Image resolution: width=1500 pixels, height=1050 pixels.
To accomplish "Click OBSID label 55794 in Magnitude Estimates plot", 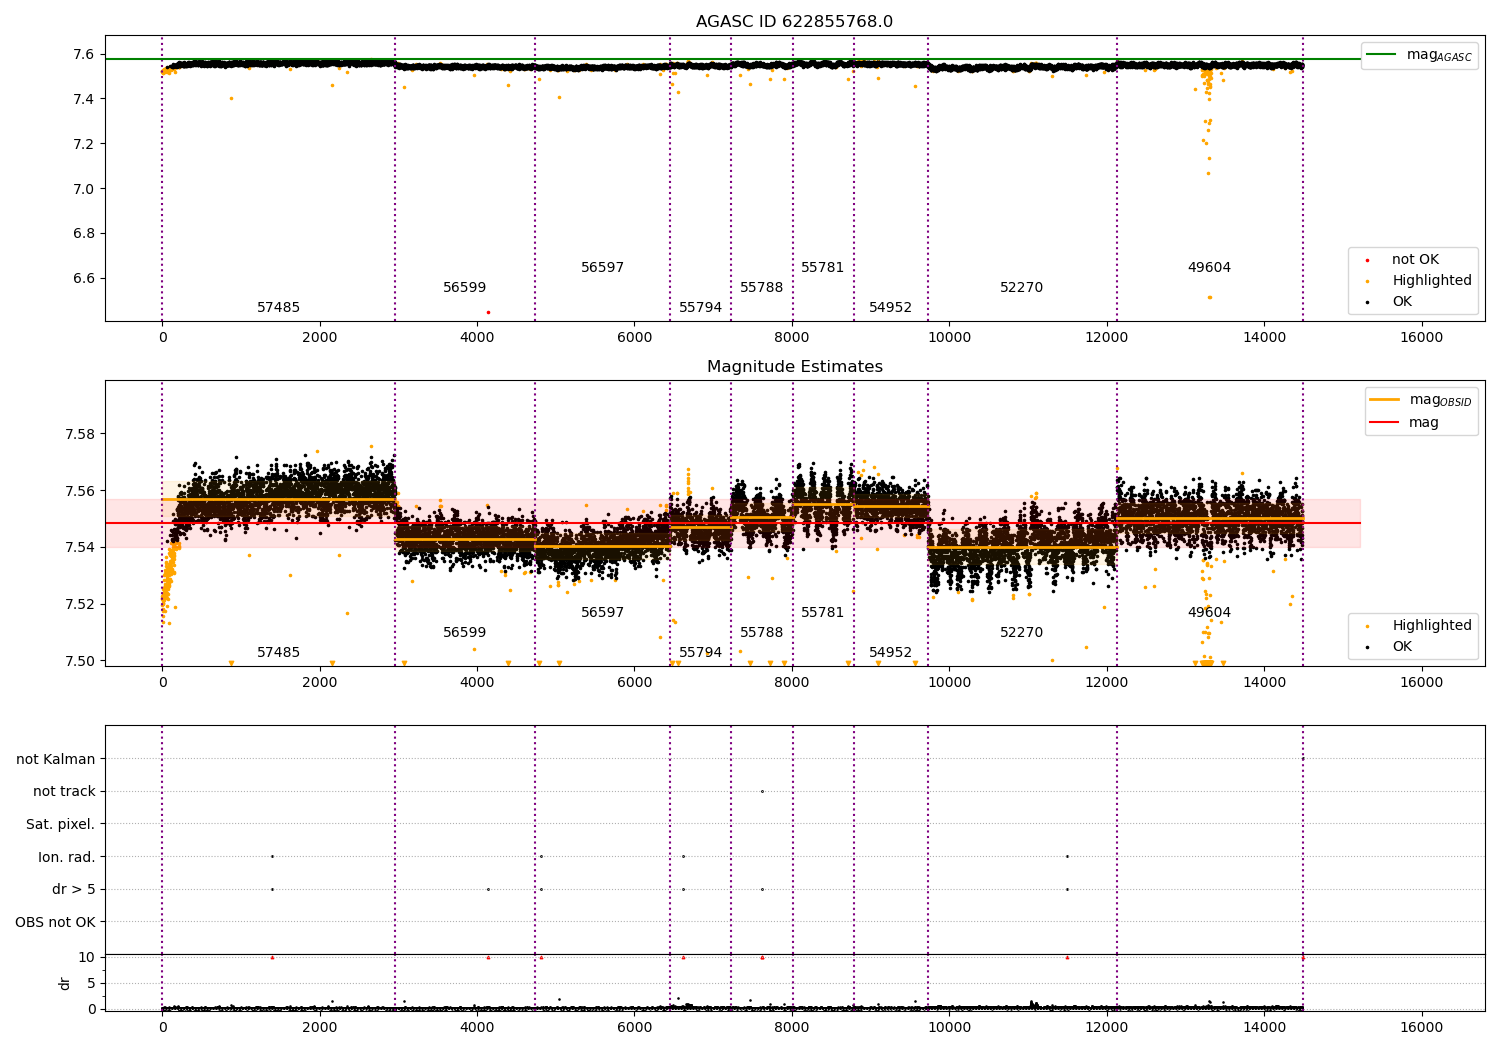I will pos(700,653).
